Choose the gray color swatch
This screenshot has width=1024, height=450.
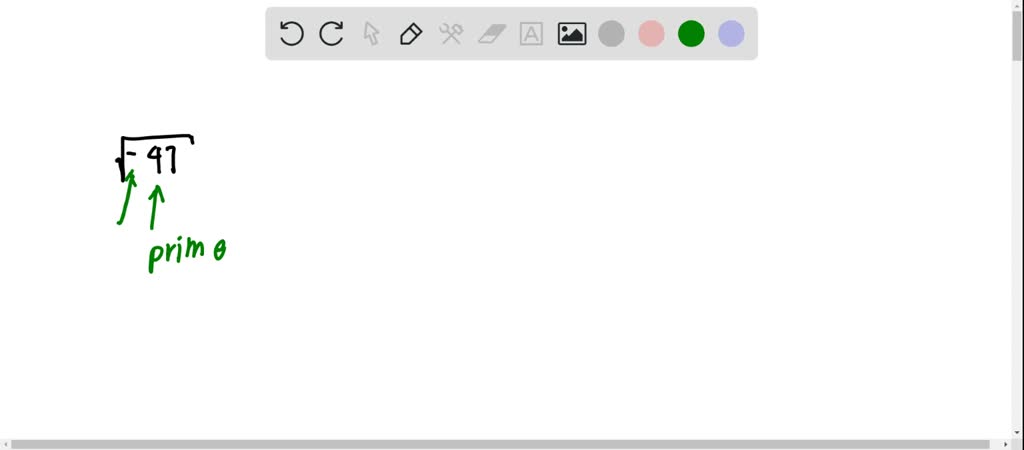(x=611, y=33)
